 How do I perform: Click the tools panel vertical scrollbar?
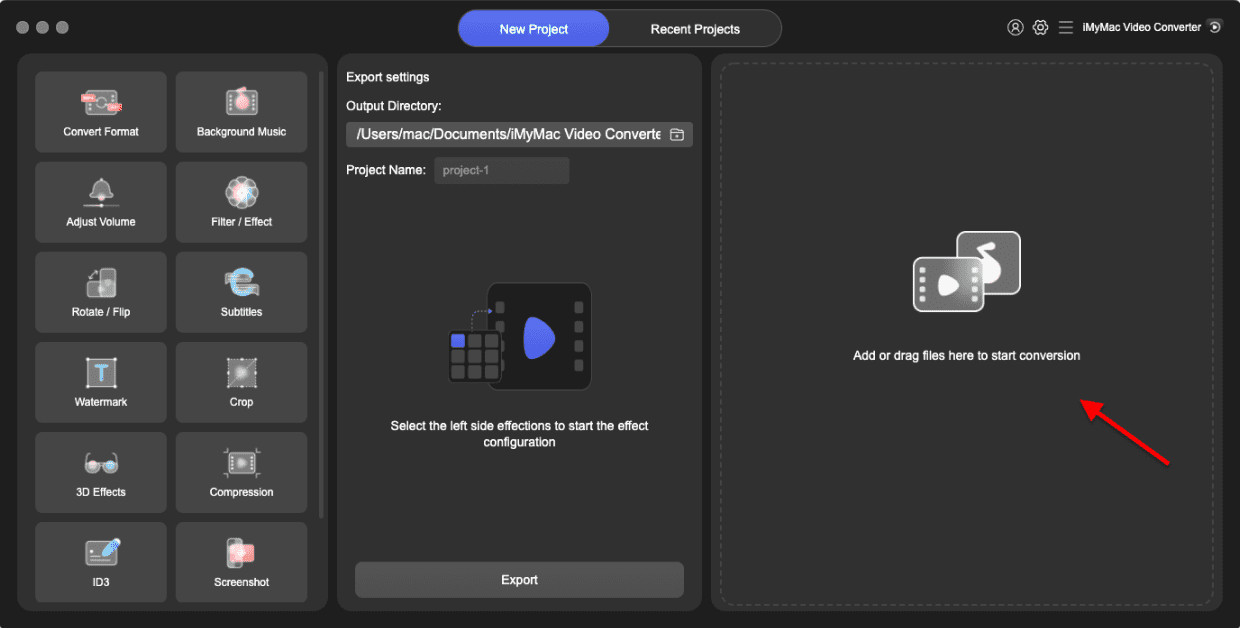(321, 295)
